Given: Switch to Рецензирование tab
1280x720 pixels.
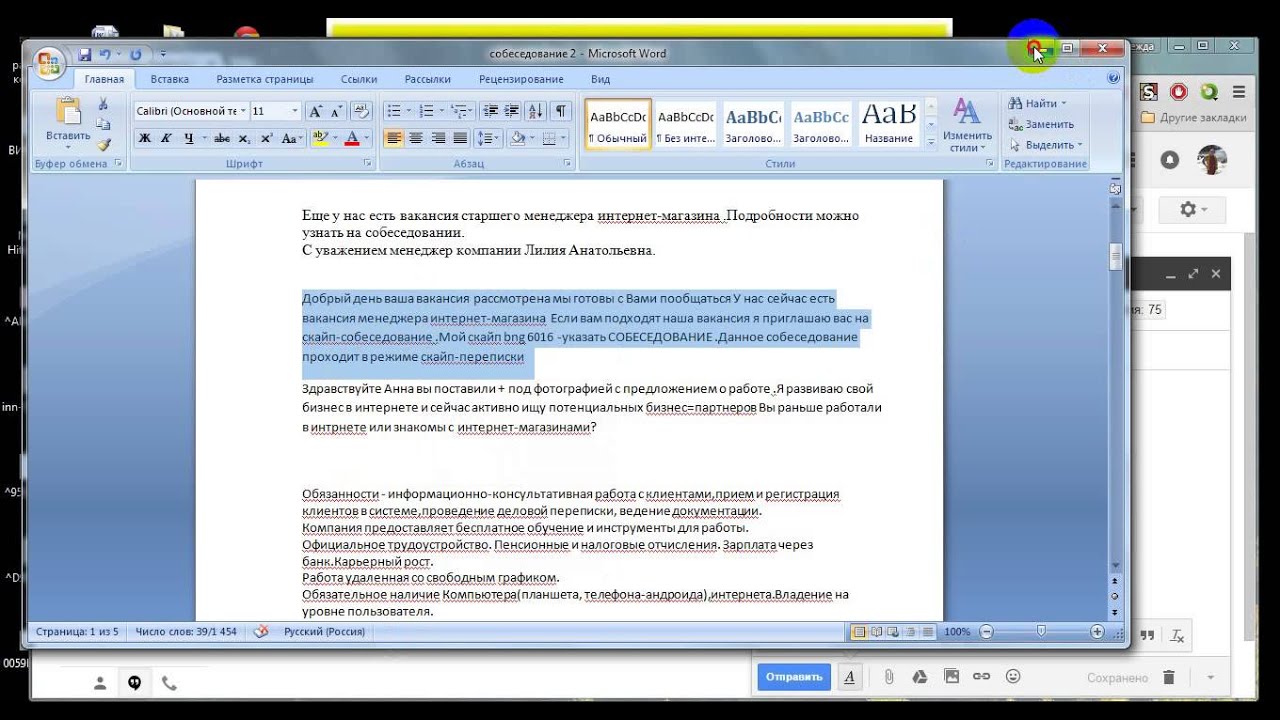Looking at the screenshot, I should 521,79.
